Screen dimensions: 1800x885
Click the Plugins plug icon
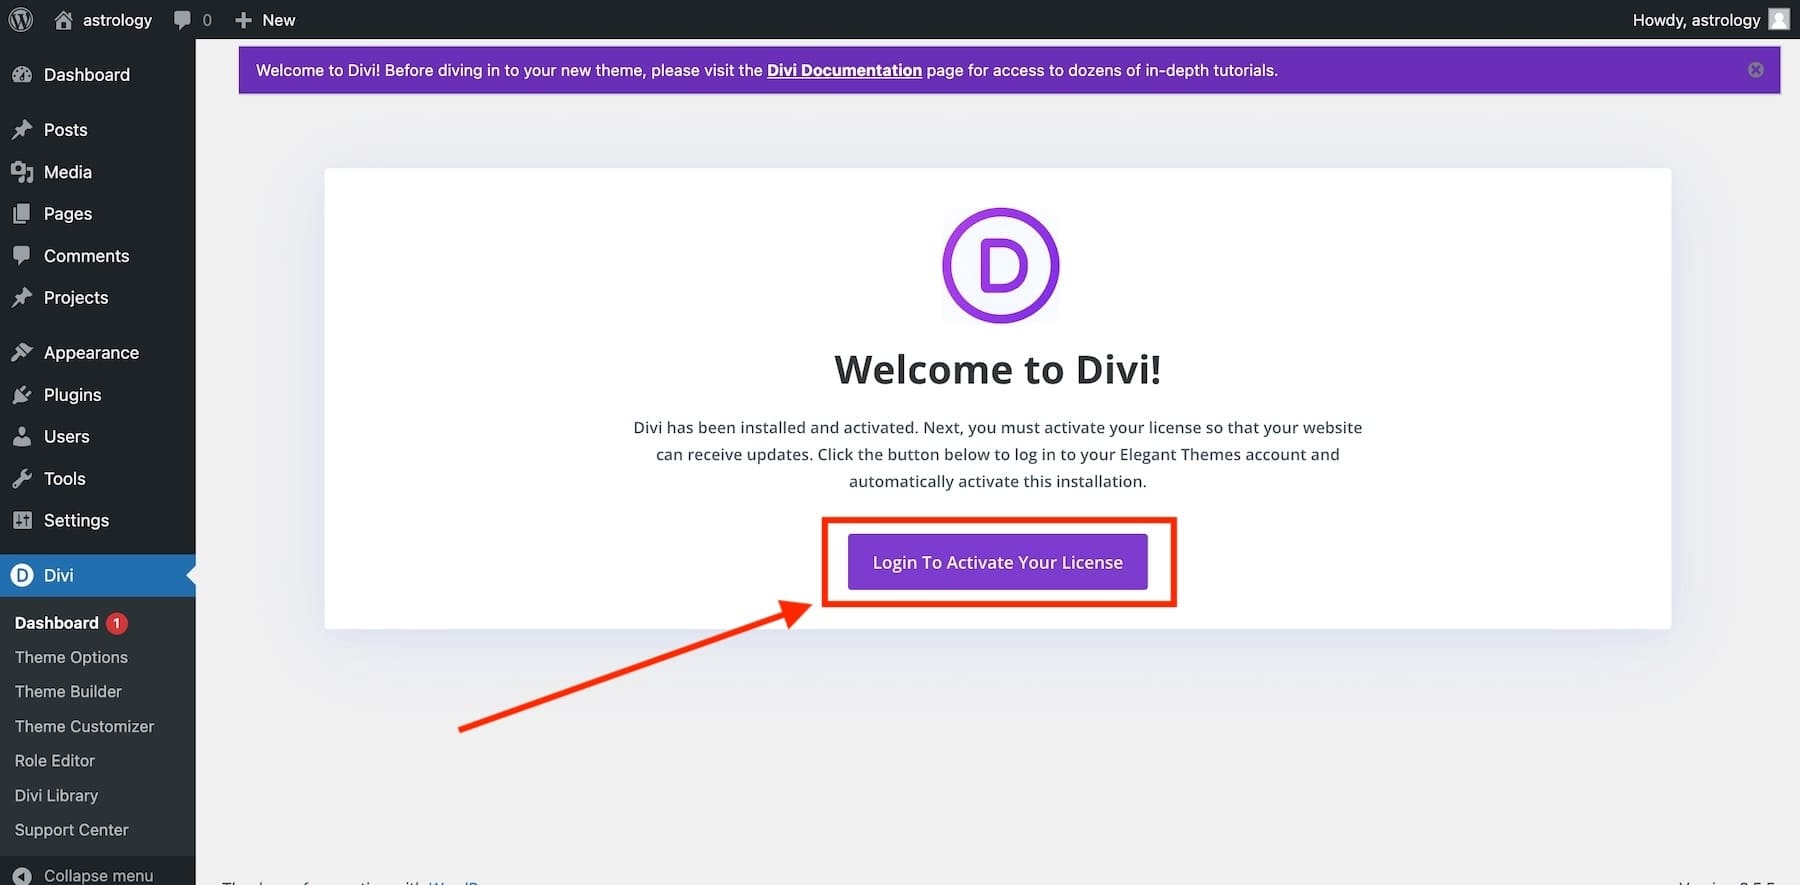pos(22,395)
